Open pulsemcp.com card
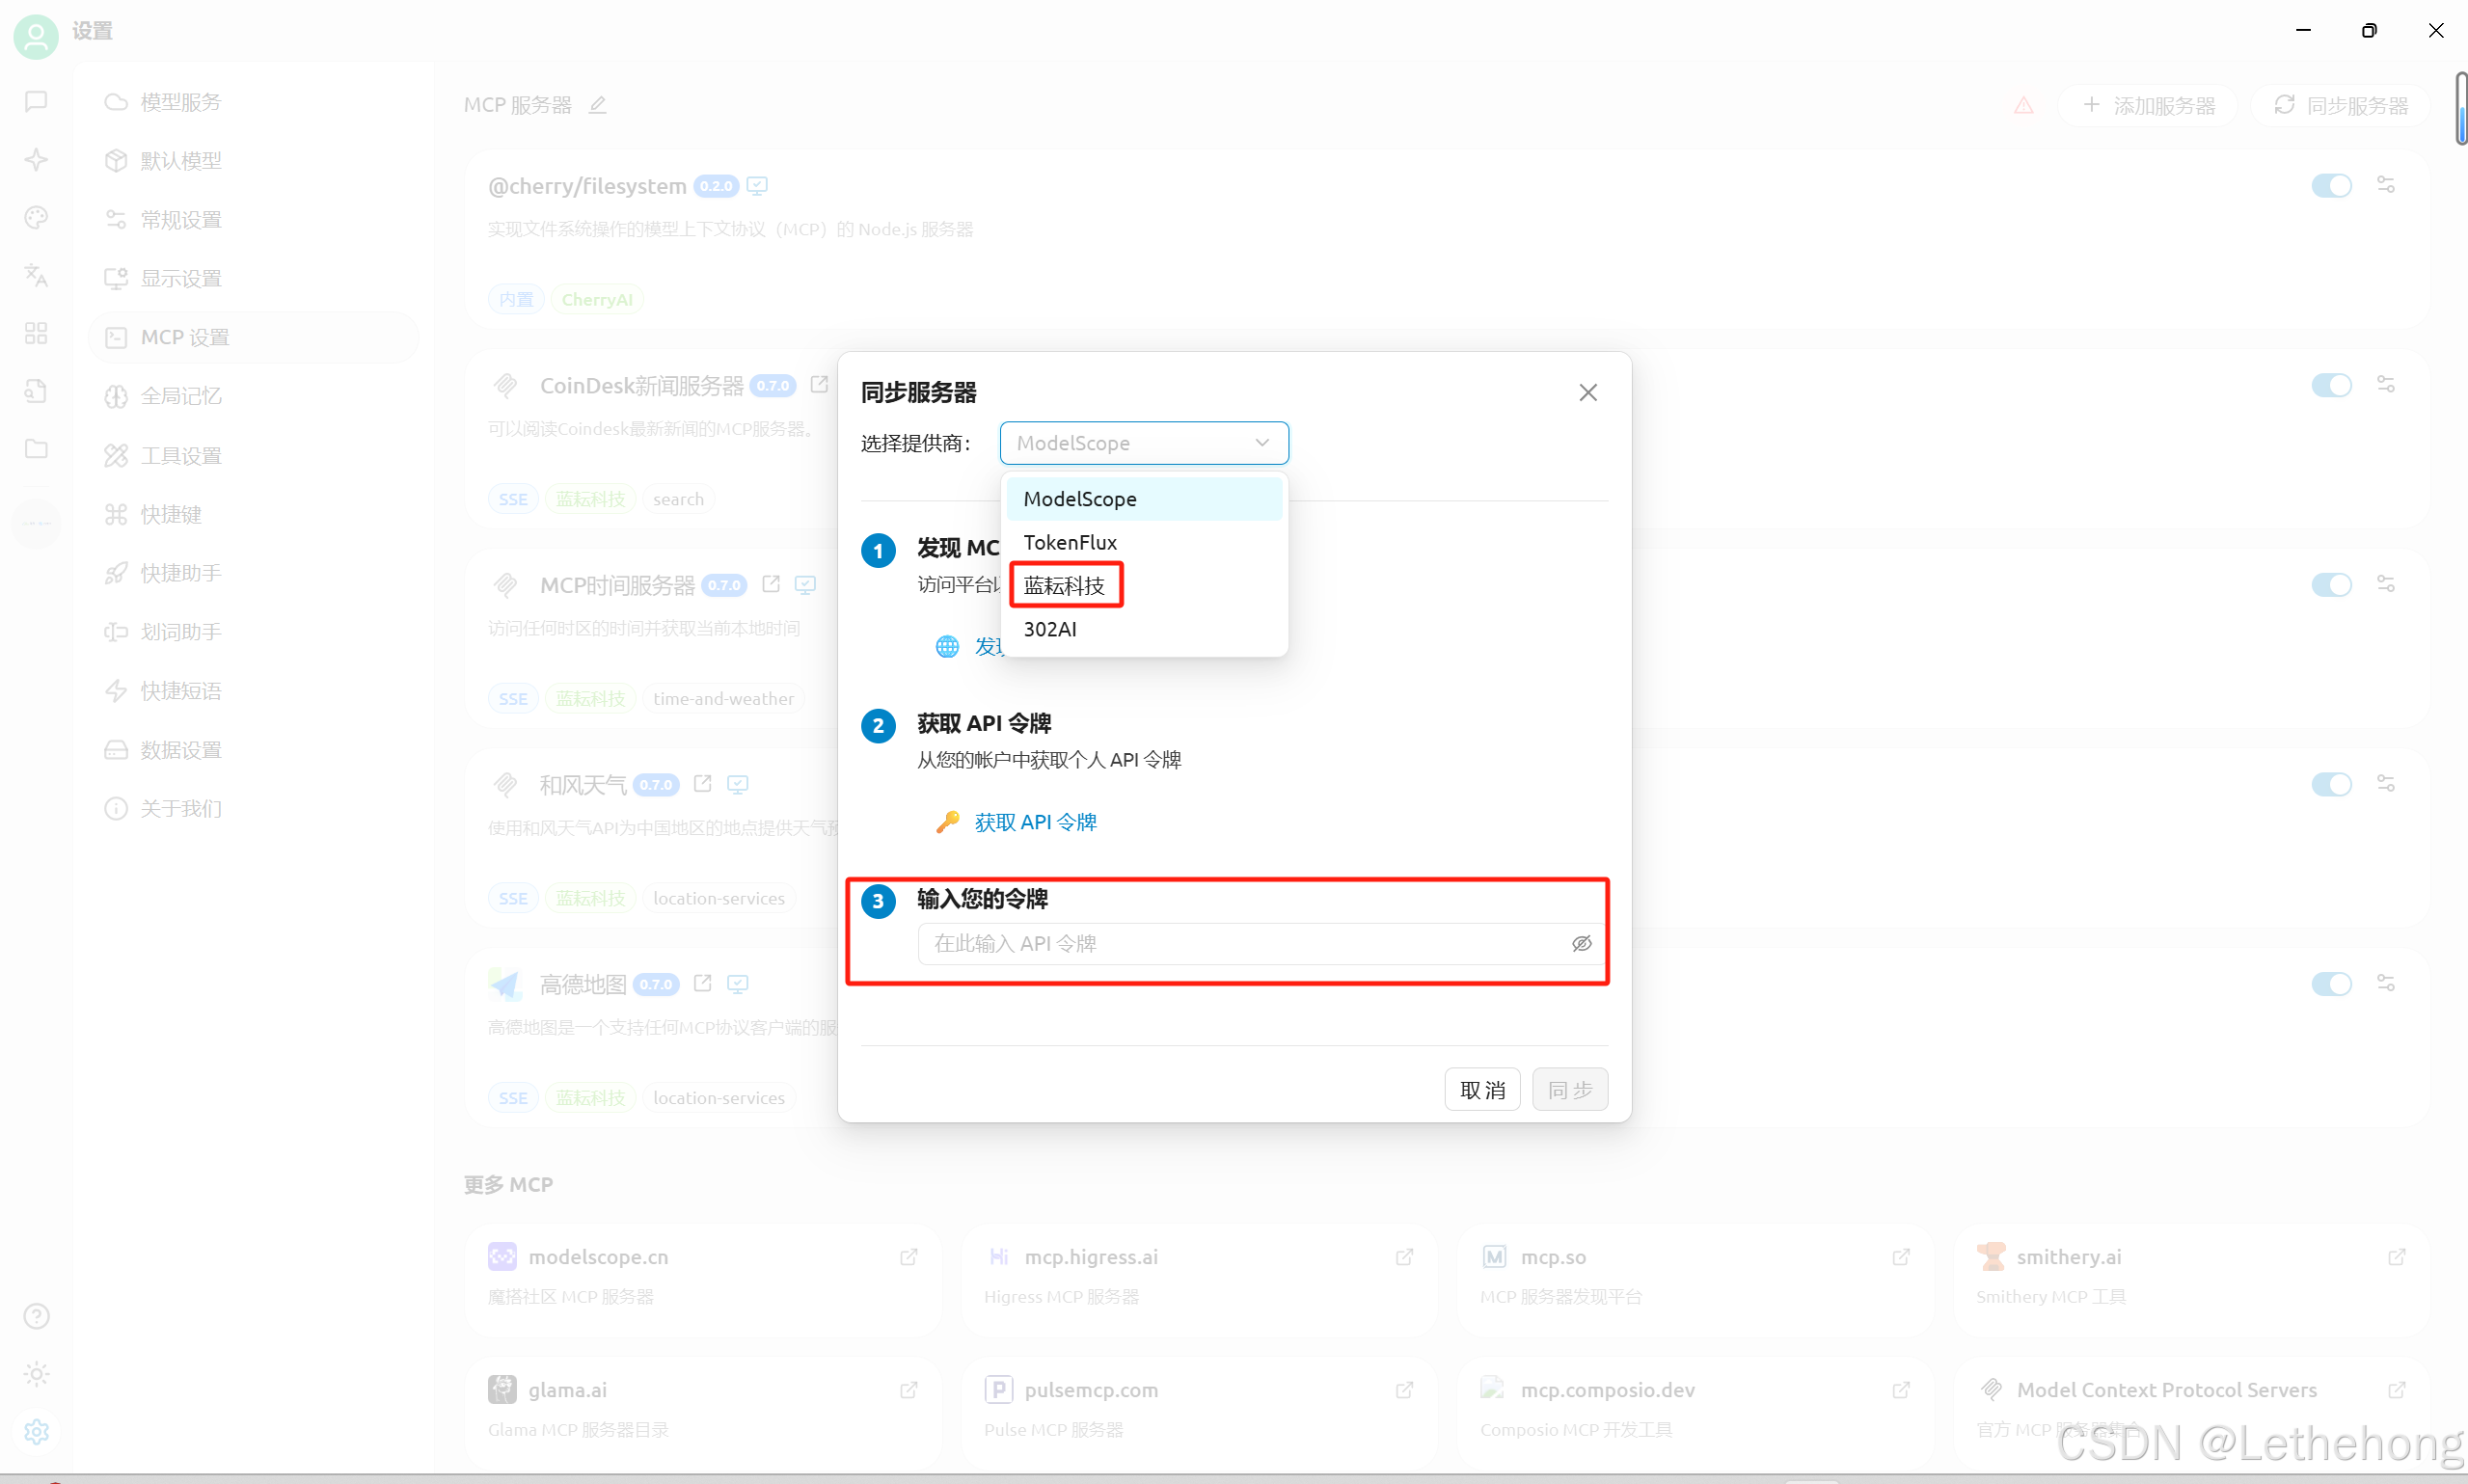 [x=1199, y=1411]
